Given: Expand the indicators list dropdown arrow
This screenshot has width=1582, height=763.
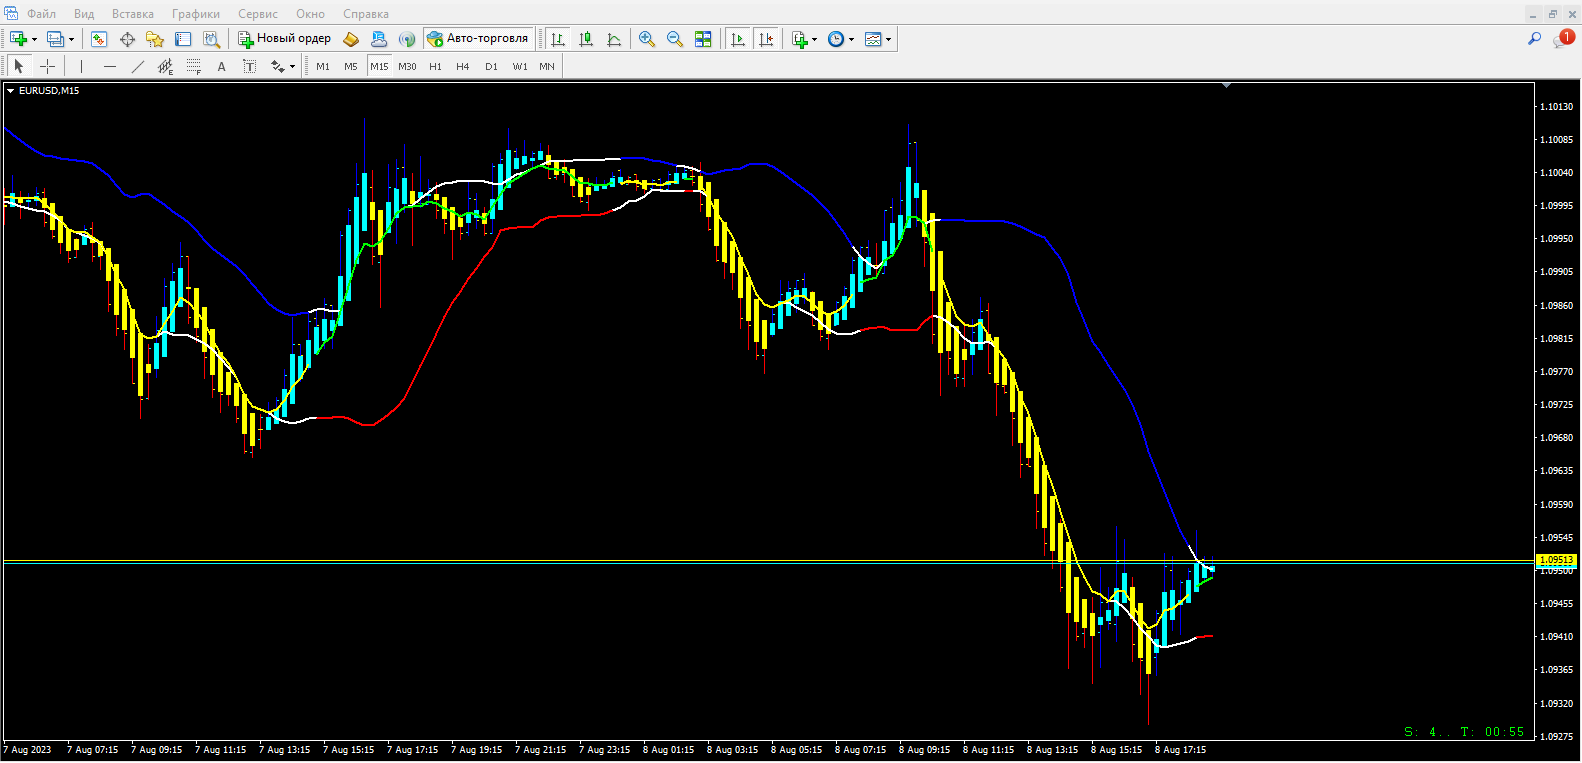Looking at the screenshot, I should pyautogui.click(x=814, y=40).
